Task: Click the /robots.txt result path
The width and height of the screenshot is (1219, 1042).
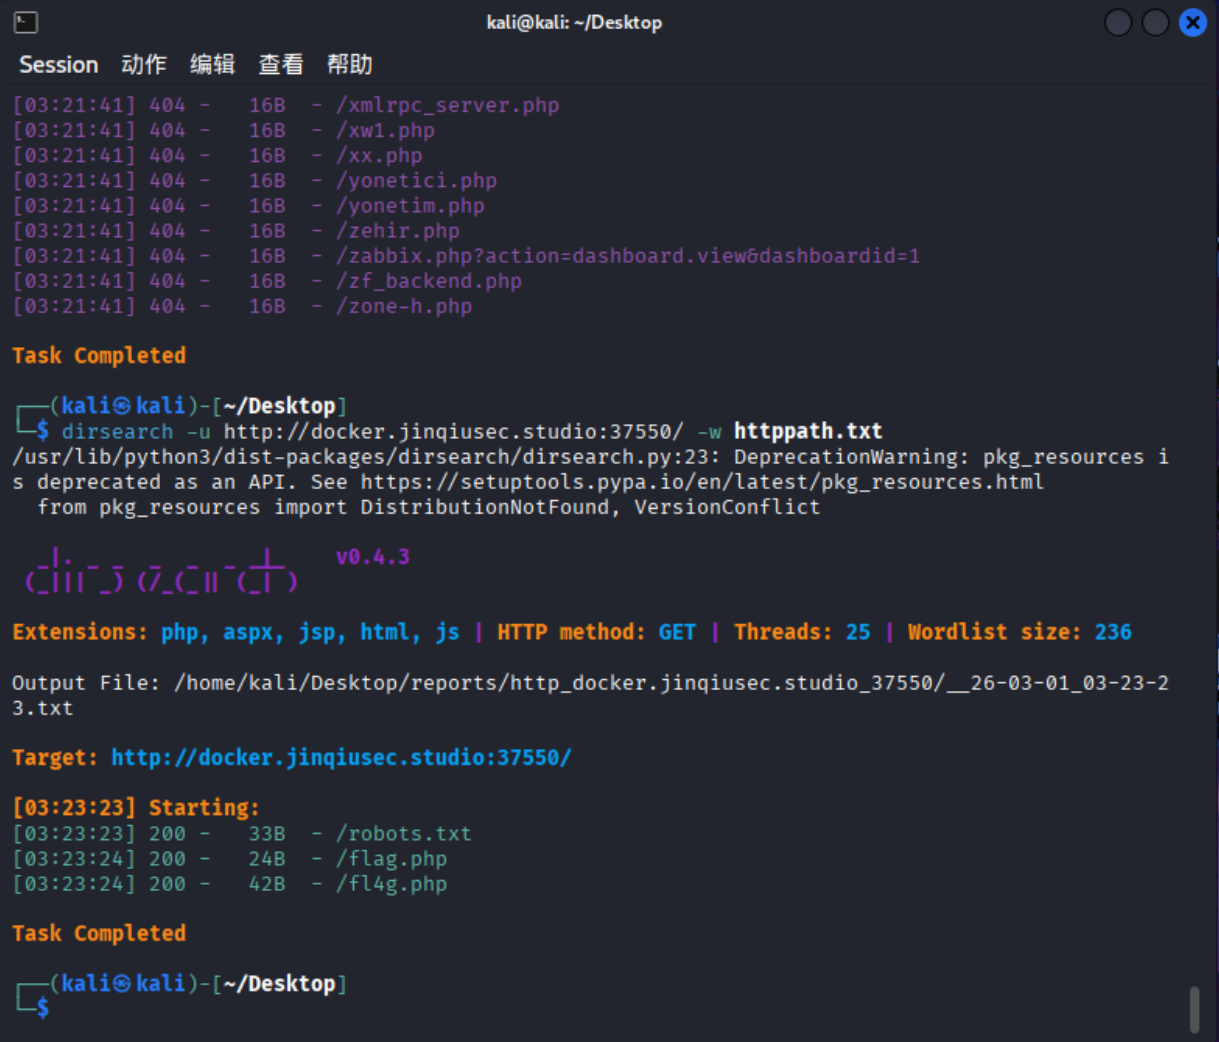Action: tap(404, 834)
